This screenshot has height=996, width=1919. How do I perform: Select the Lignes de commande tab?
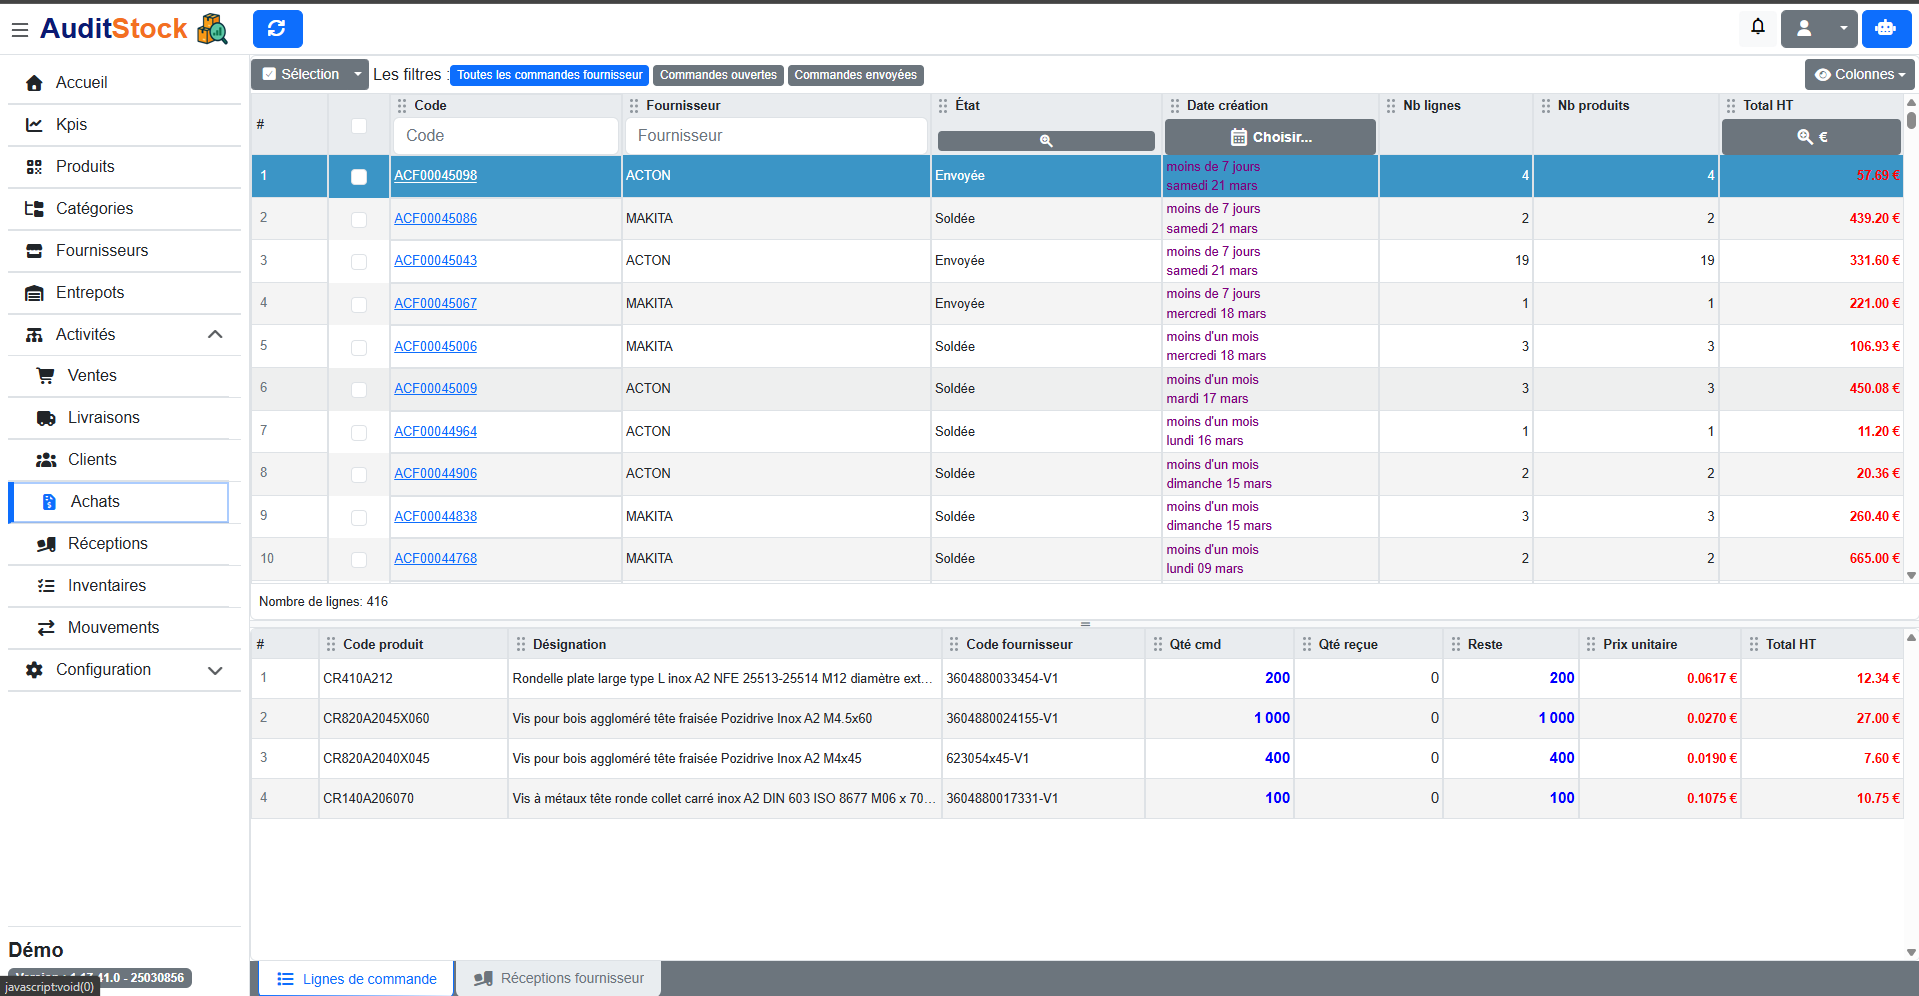pyautogui.click(x=357, y=978)
